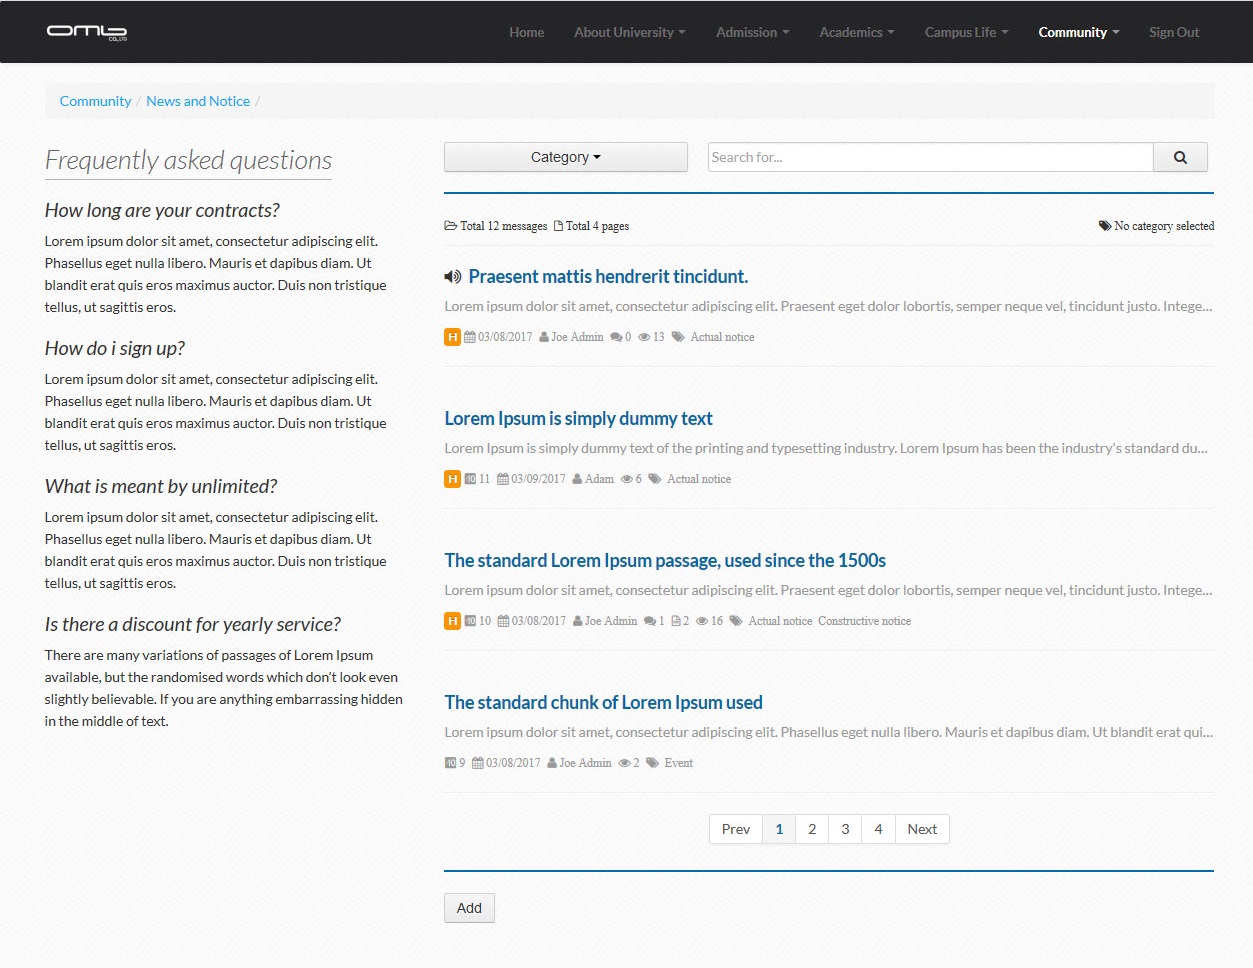The width and height of the screenshot is (1253, 968).
Task: Focus the Search for input field
Action: (930, 157)
